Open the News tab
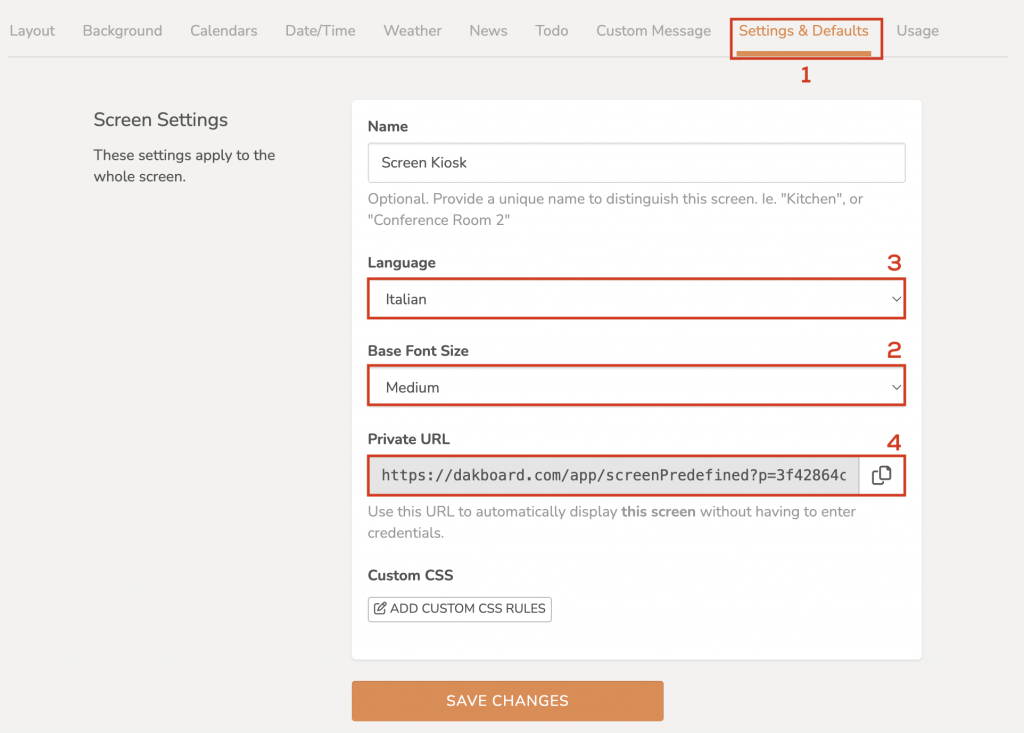This screenshot has height=733, width=1024. 488,31
